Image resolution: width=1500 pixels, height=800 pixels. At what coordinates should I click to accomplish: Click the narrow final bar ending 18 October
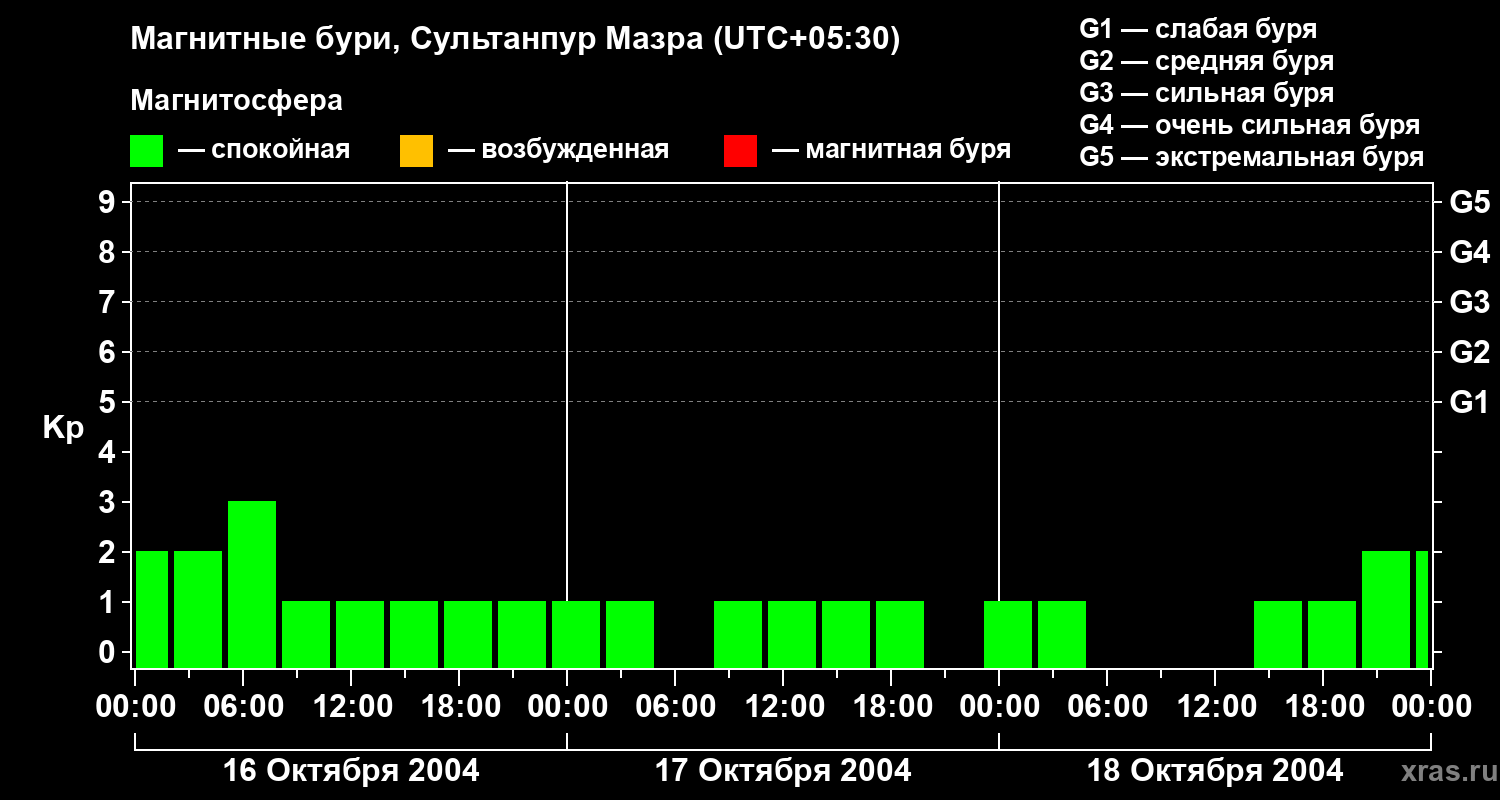[x=1422, y=609]
